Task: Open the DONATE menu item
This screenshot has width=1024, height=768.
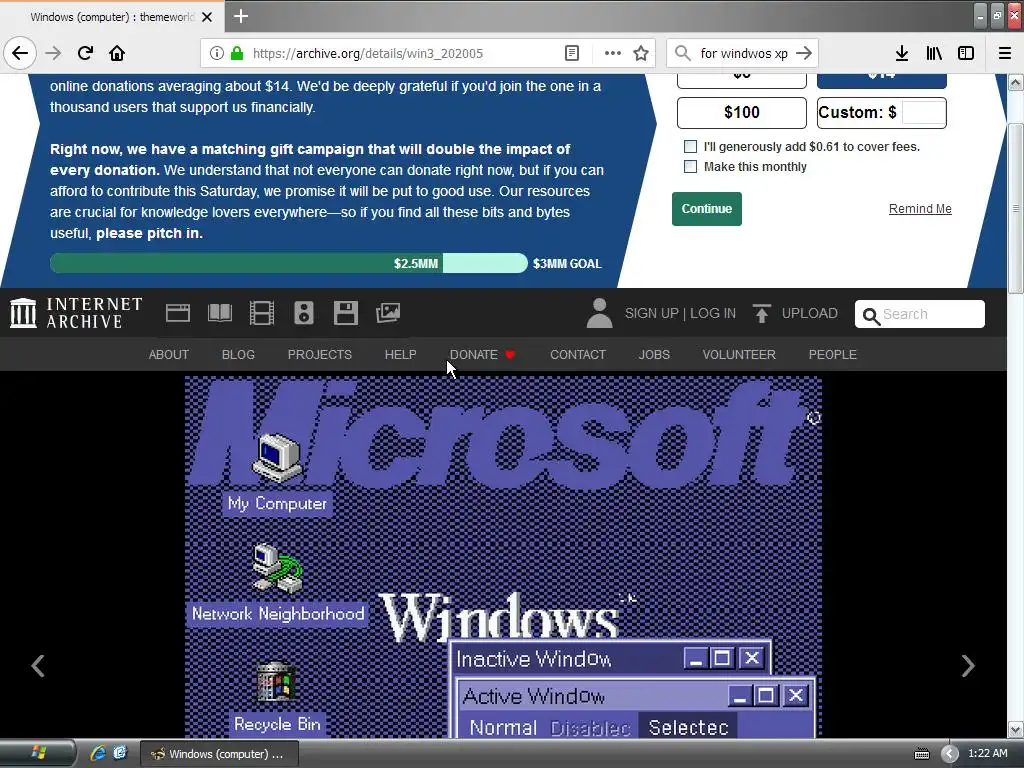Action: click(482, 355)
